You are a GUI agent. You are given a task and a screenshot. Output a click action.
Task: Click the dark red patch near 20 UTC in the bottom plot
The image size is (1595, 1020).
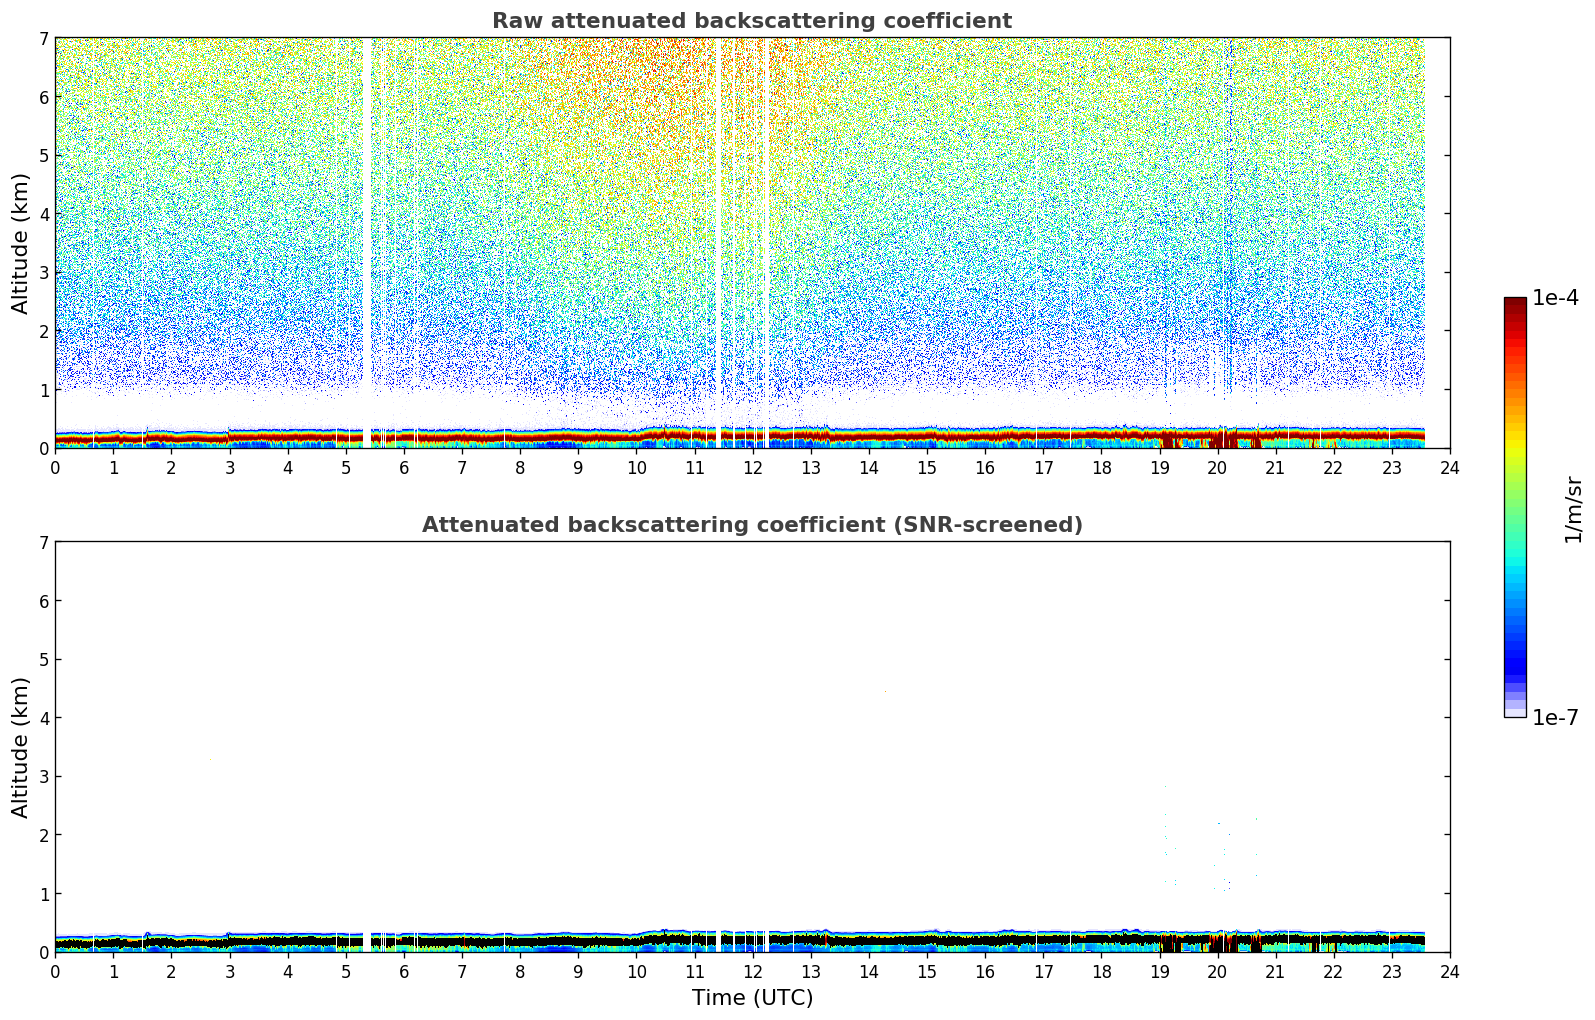coord(1217,942)
